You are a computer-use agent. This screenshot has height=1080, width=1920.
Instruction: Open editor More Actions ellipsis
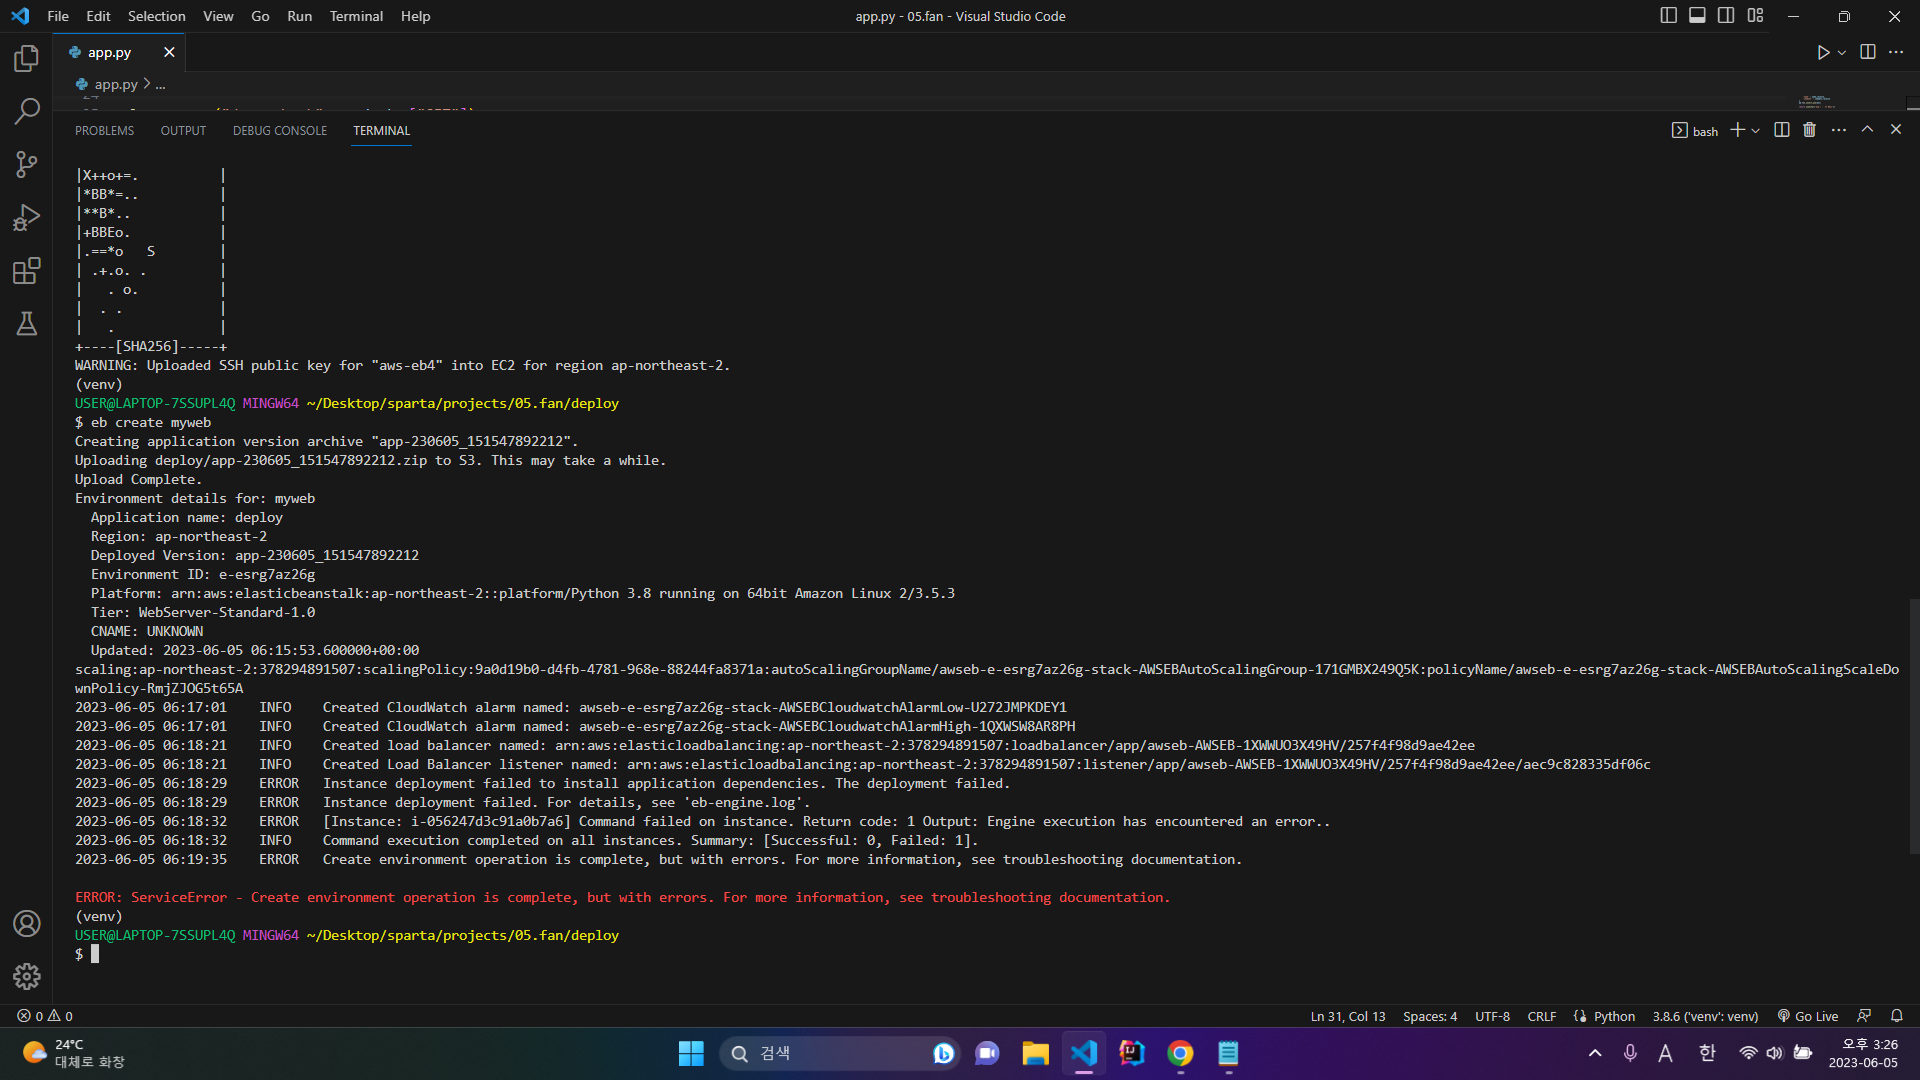click(1896, 52)
